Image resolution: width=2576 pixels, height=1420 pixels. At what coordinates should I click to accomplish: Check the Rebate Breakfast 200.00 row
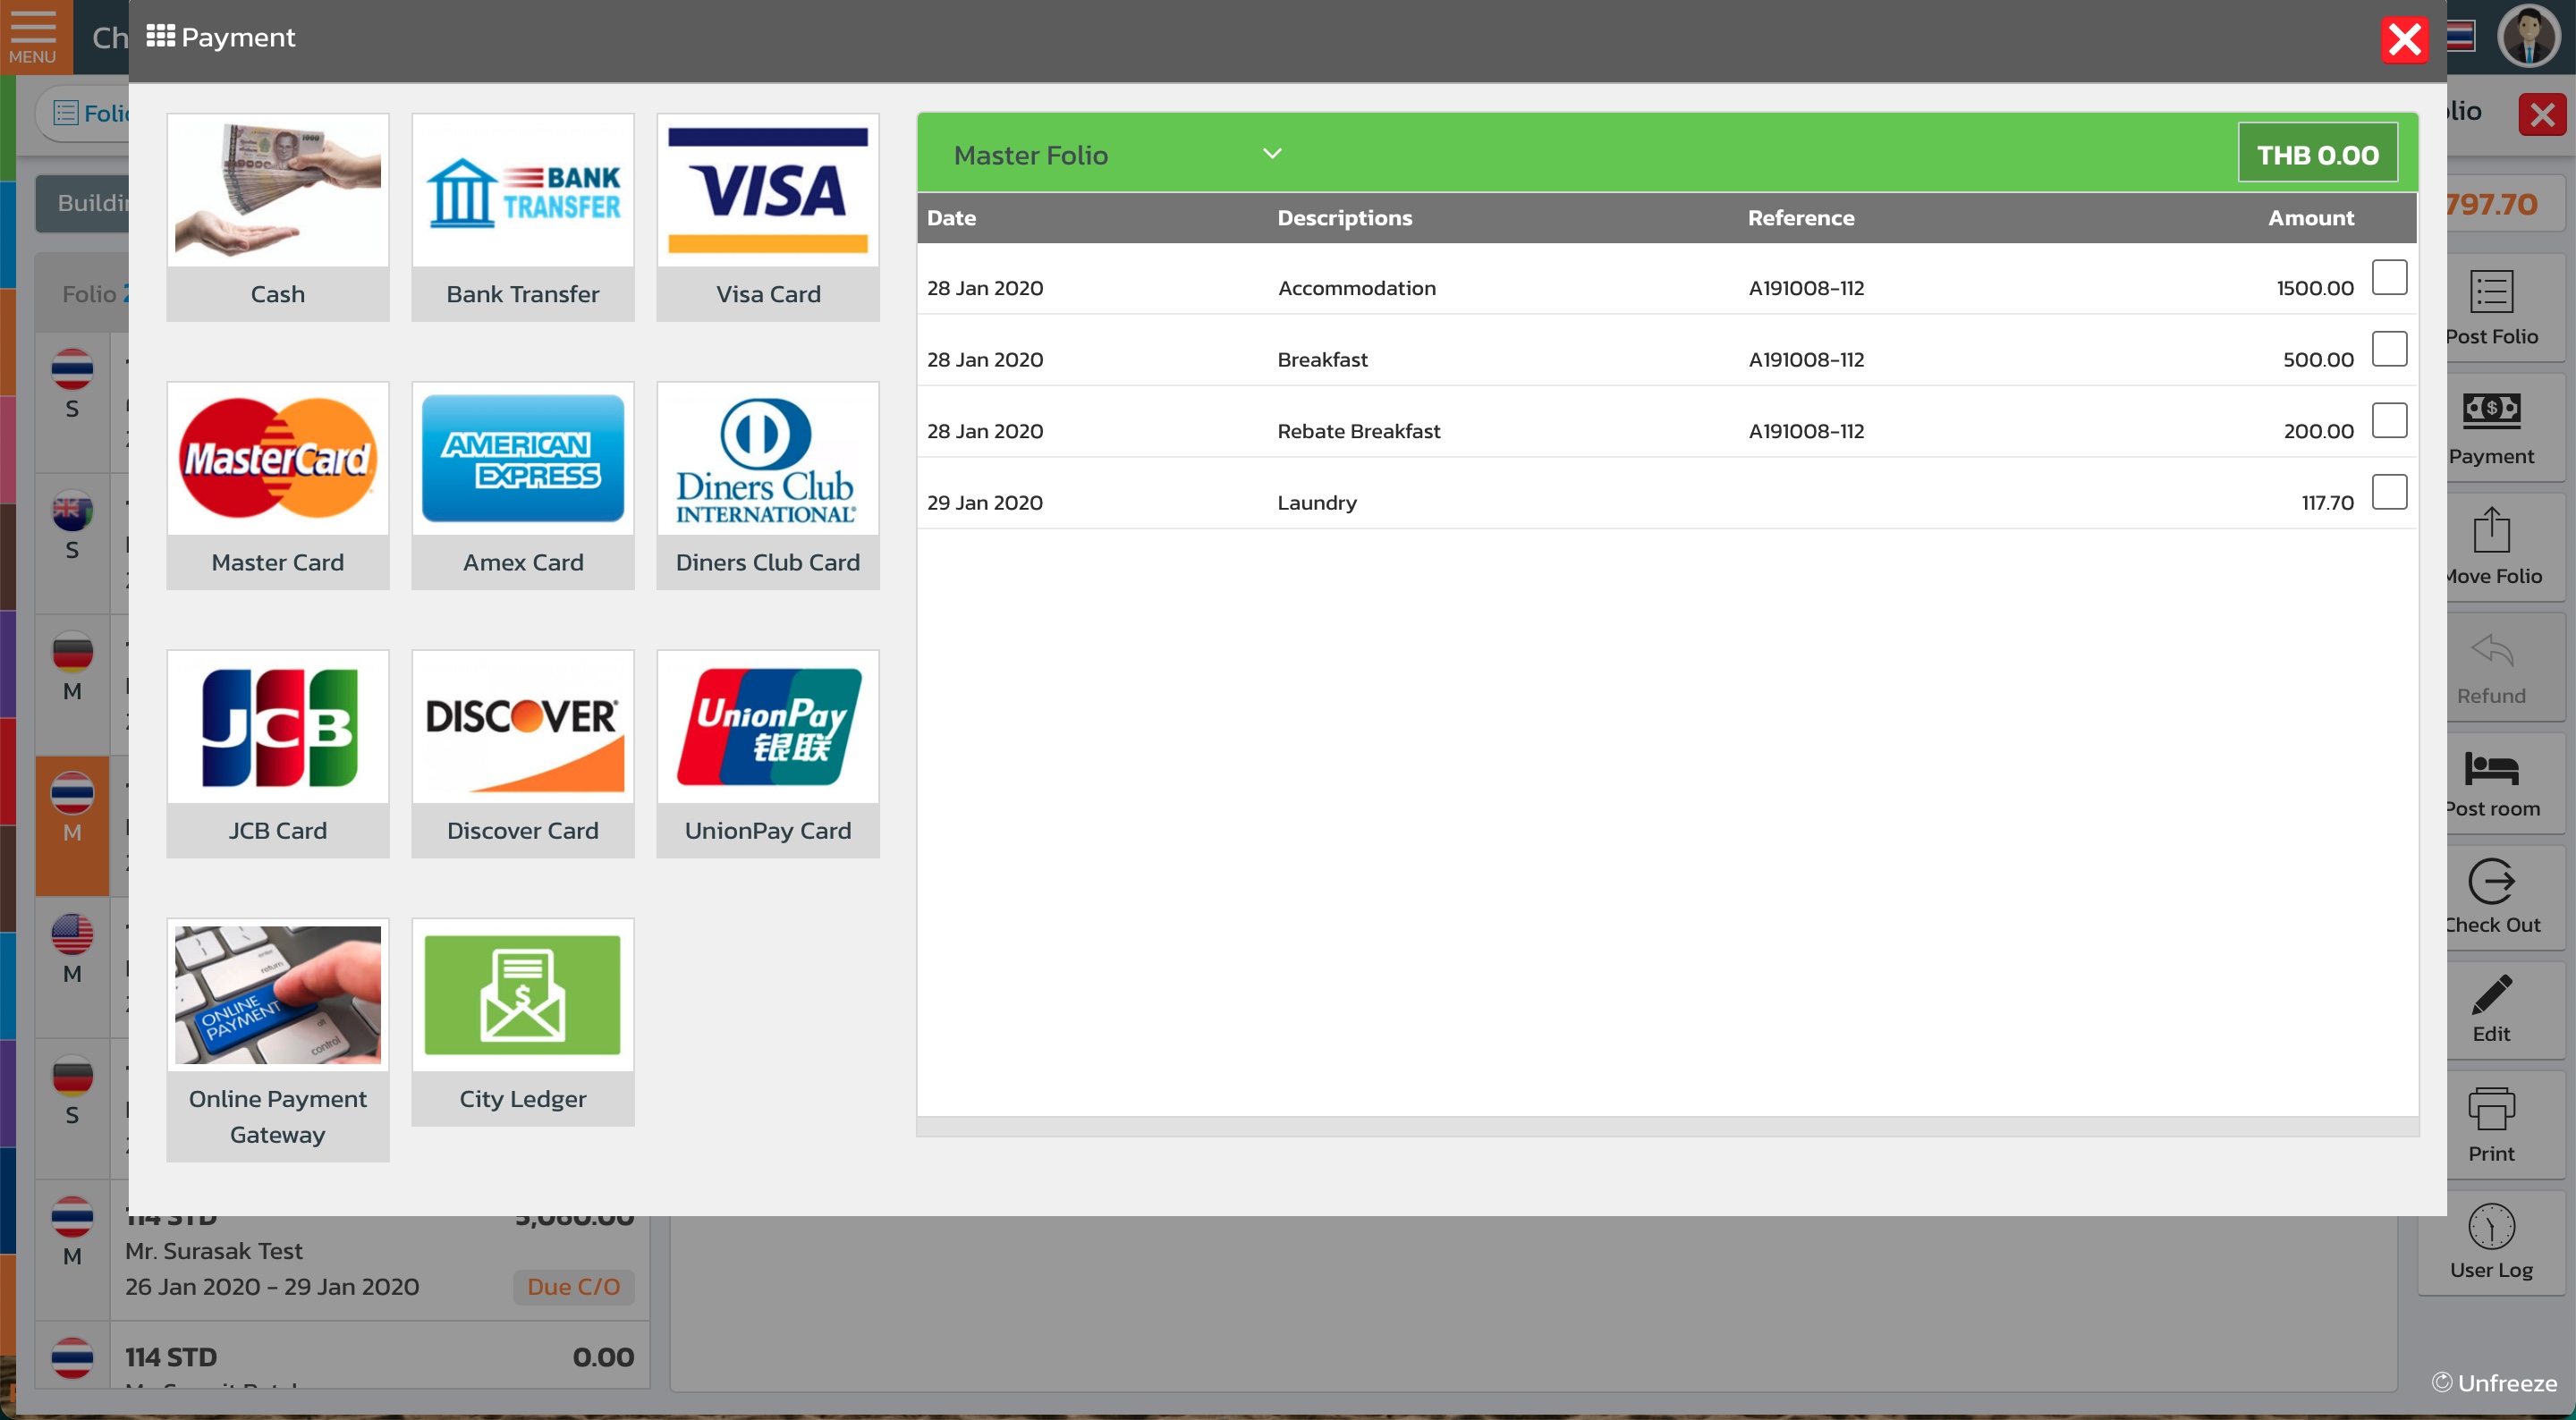2389,420
